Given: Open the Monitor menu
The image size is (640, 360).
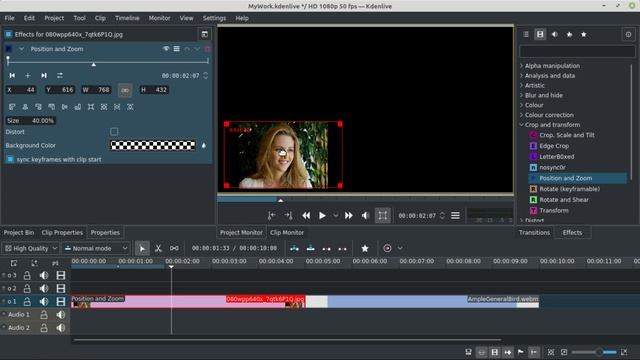Looking at the screenshot, I should 159,18.
